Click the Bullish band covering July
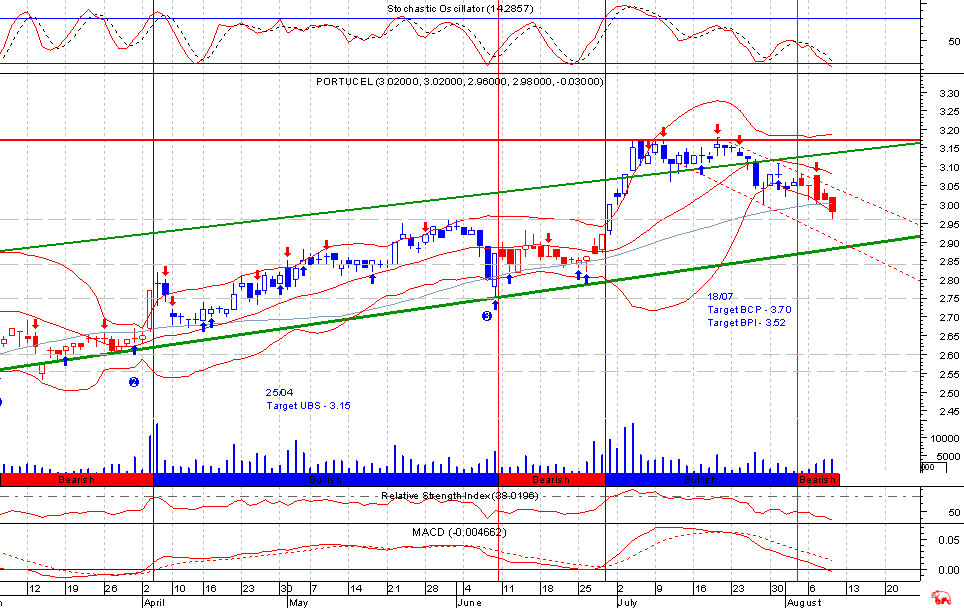 point(701,480)
